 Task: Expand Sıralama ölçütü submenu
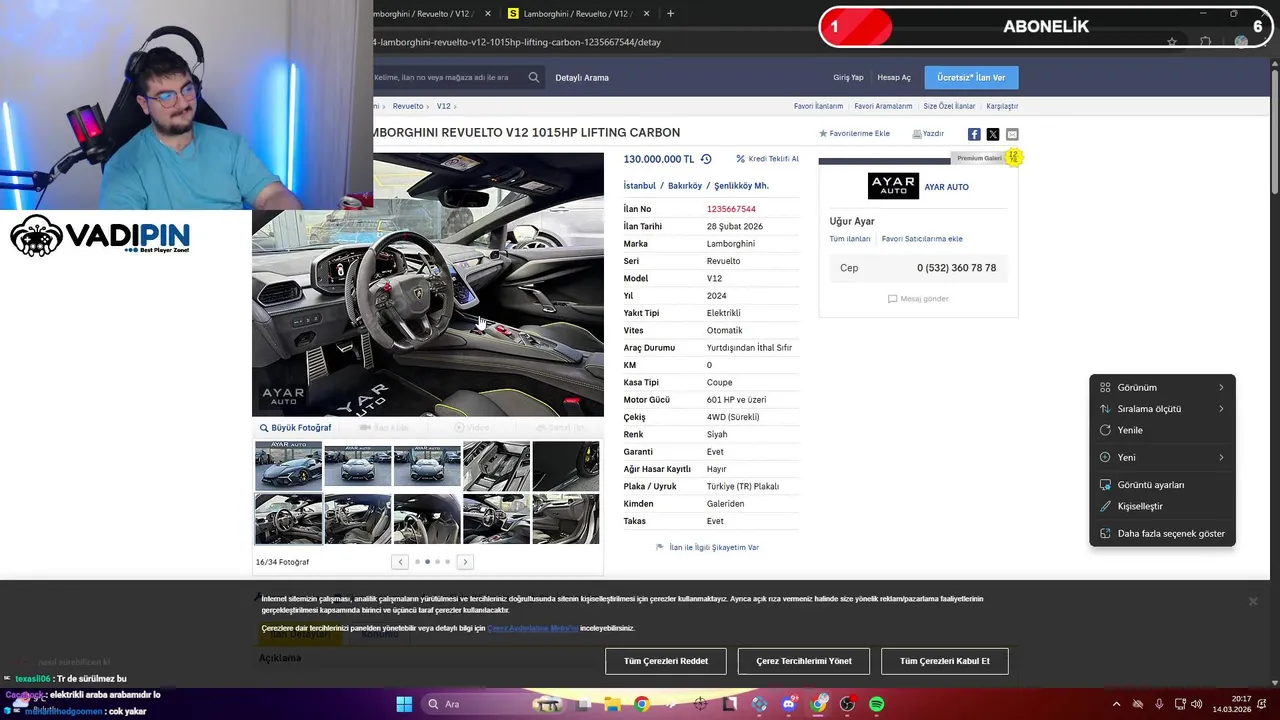[1162, 409]
